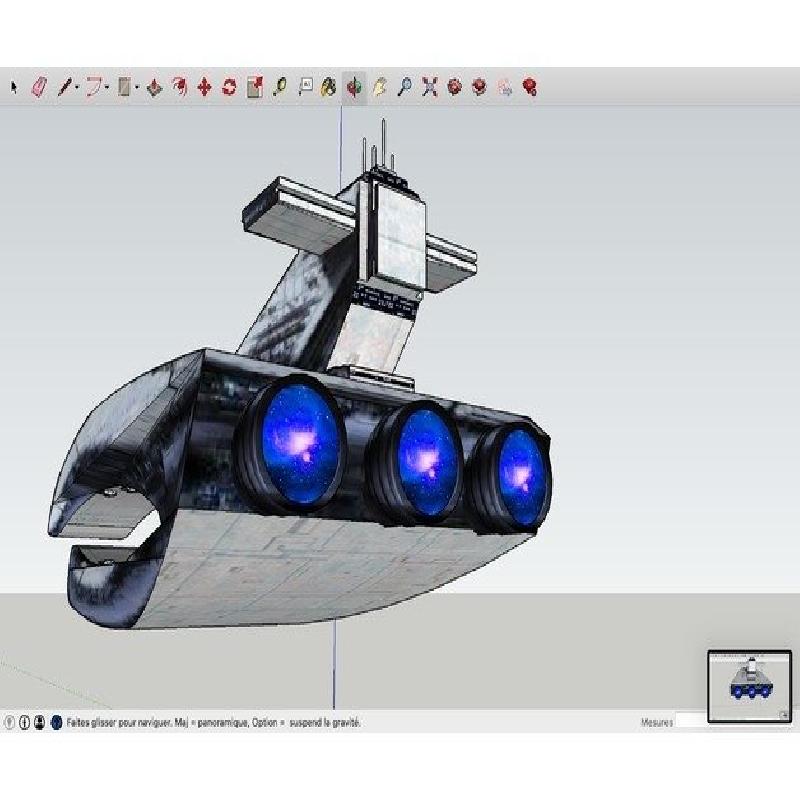Open the 3D Warehouse

[455, 87]
